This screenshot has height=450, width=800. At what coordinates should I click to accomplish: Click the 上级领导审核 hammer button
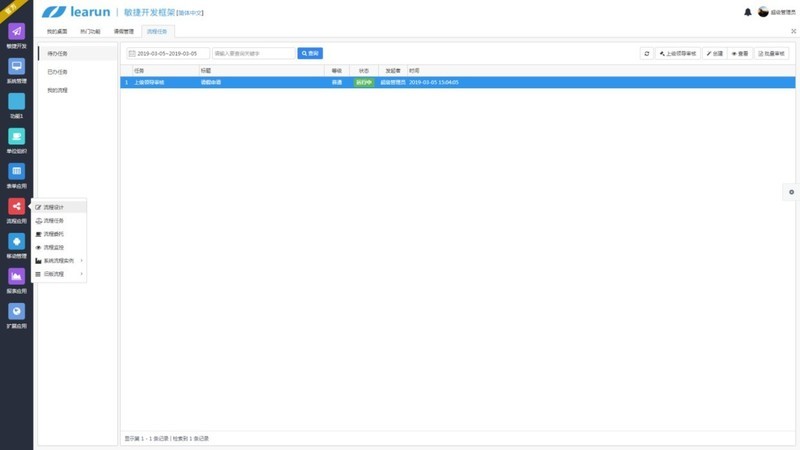pos(678,54)
